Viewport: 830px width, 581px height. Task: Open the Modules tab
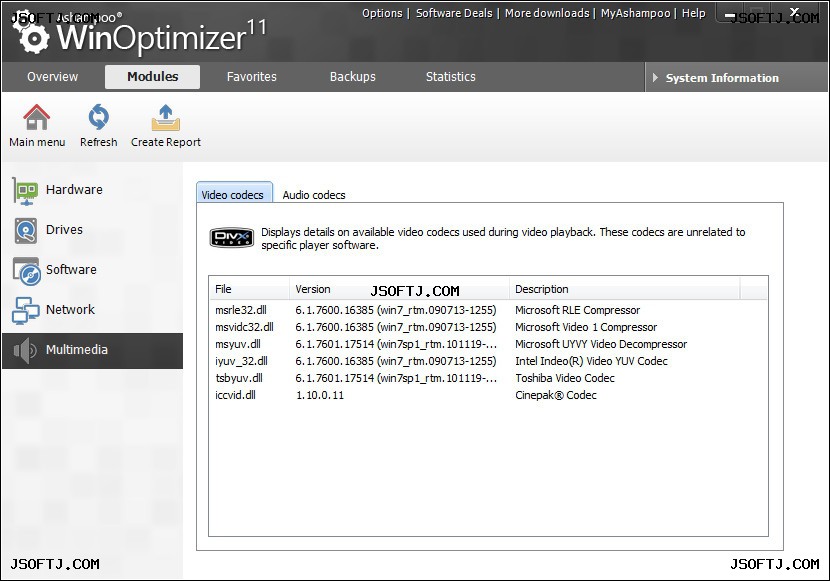coord(152,77)
